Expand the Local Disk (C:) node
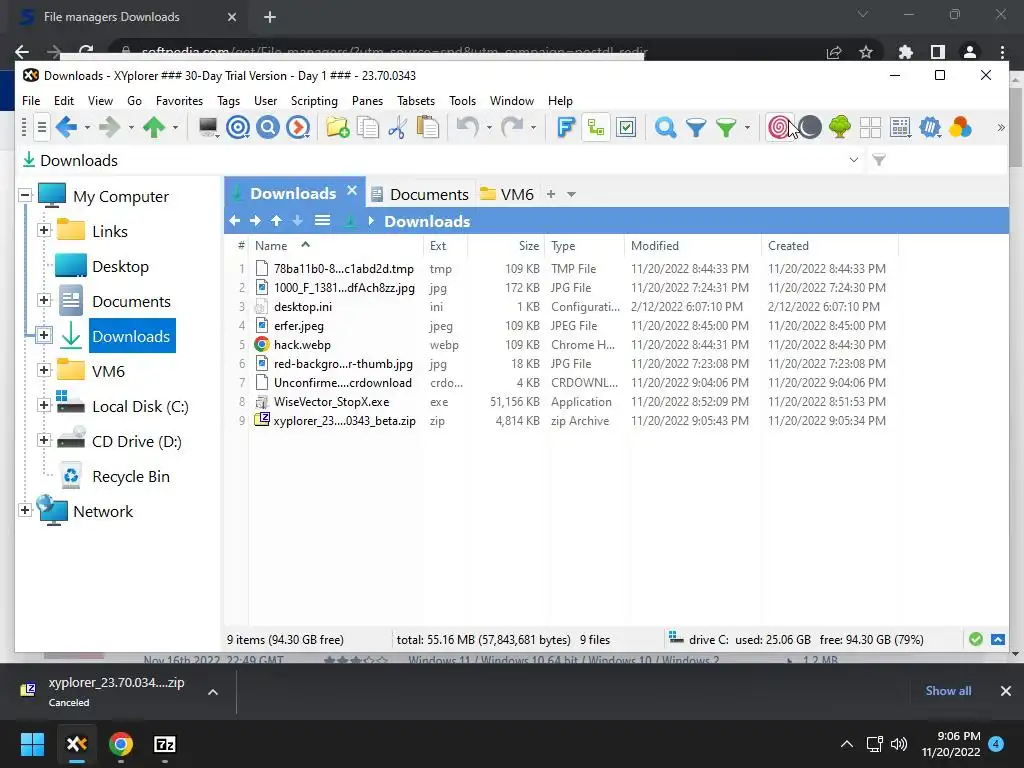The height and width of the screenshot is (768, 1024). (44, 405)
